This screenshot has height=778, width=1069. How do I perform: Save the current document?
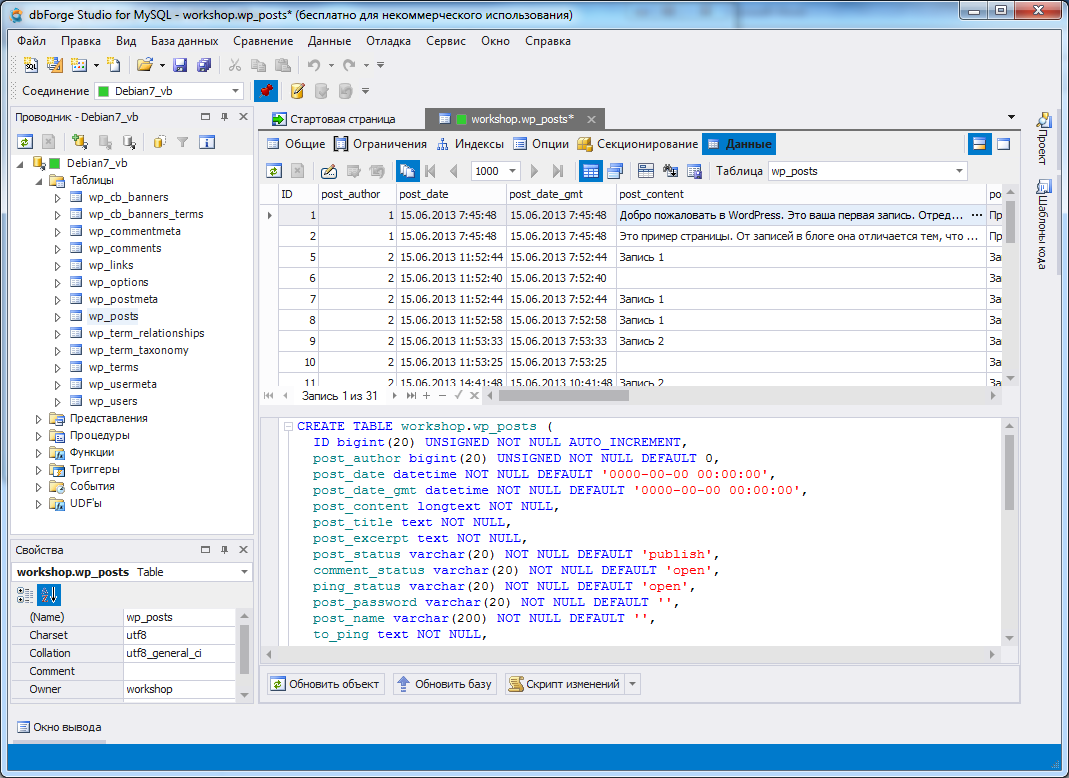(180, 65)
